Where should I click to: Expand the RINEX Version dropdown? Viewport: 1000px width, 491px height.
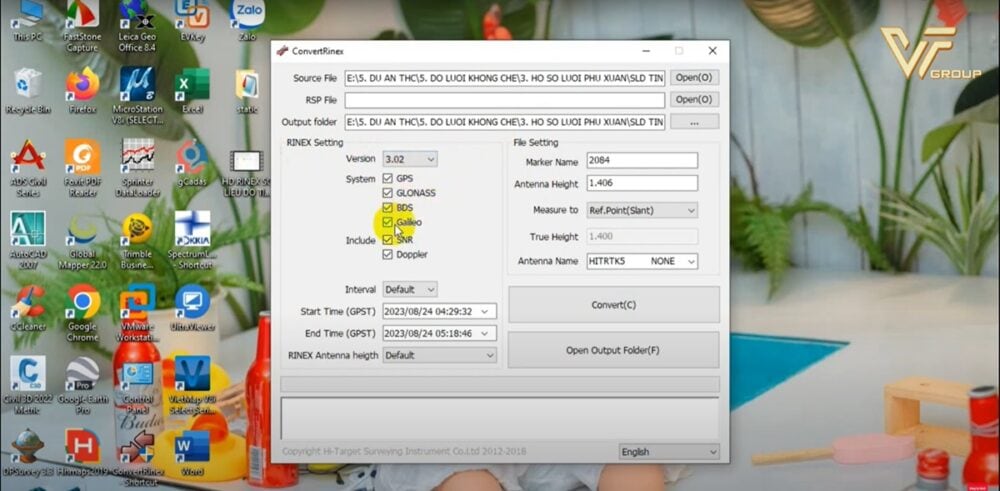click(410, 159)
